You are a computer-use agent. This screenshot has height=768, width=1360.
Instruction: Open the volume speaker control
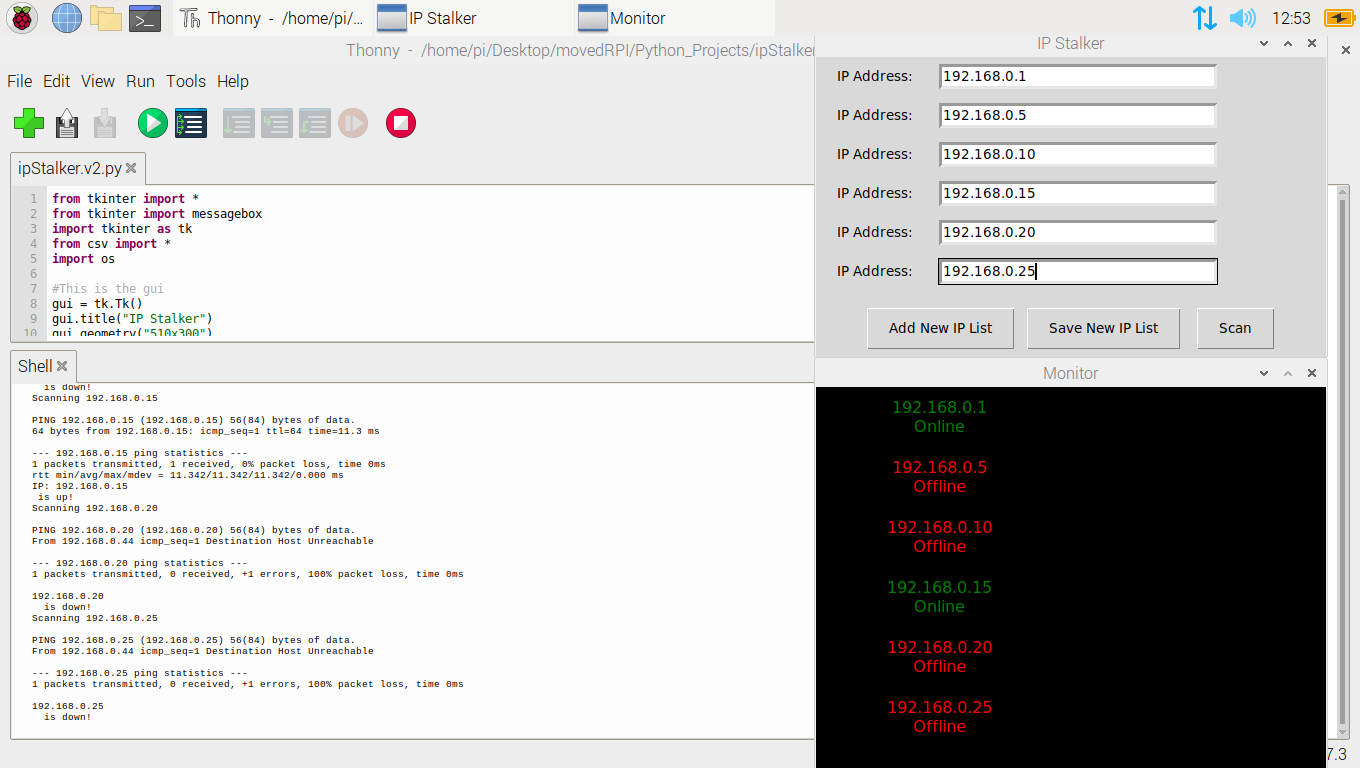pyautogui.click(x=1242, y=17)
